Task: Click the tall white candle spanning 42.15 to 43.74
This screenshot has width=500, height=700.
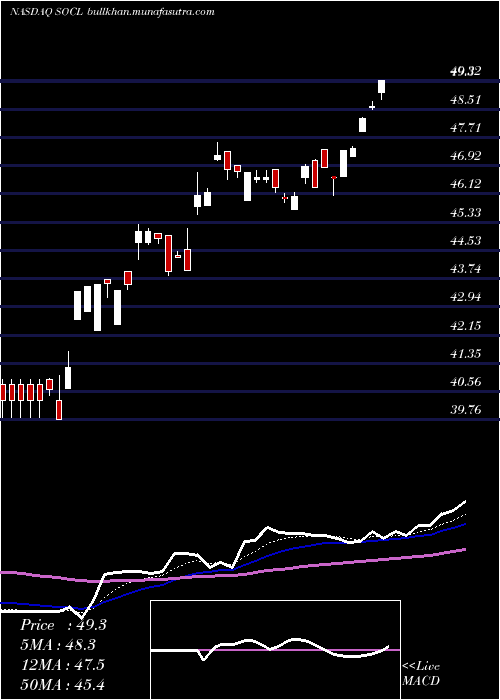Action: tap(97, 307)
